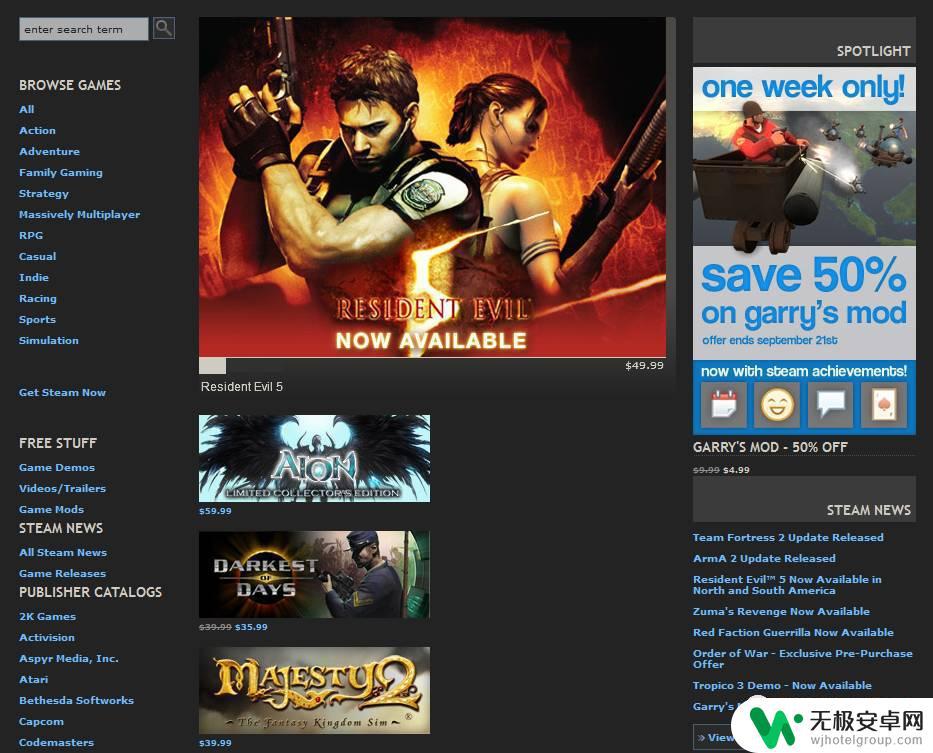Image resolution: width=933 pixels, height=753 pixels.
Task: Click the Resident Evil 5 featured banner
Action: click(x=433, y=187)
